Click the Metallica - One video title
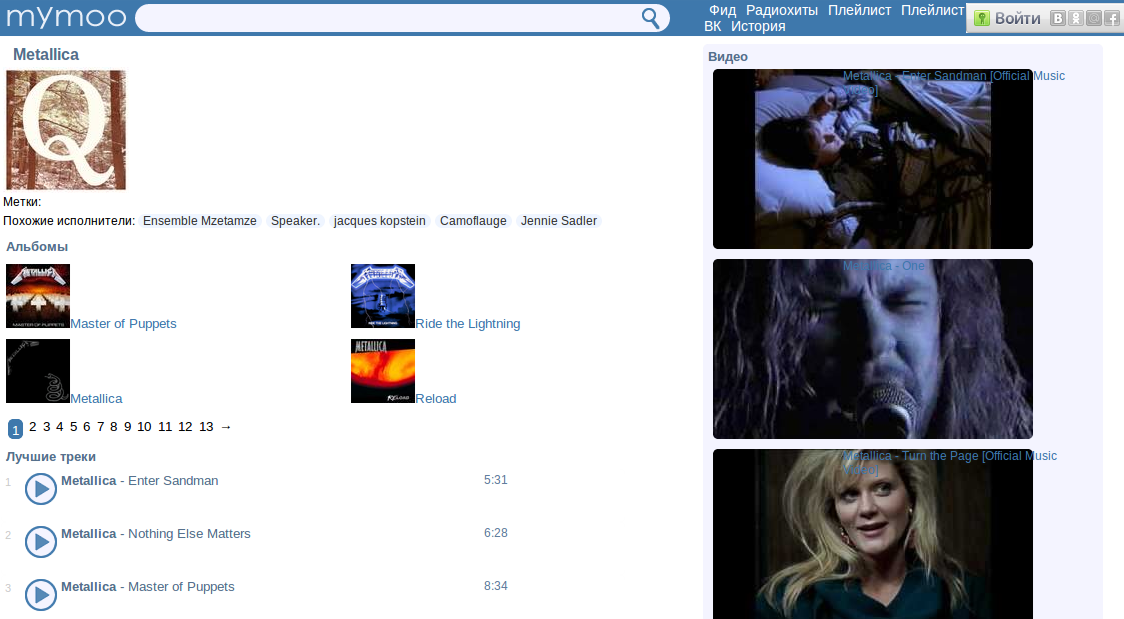The width and height of the screenshot is (1124, 619). point(883,266)
